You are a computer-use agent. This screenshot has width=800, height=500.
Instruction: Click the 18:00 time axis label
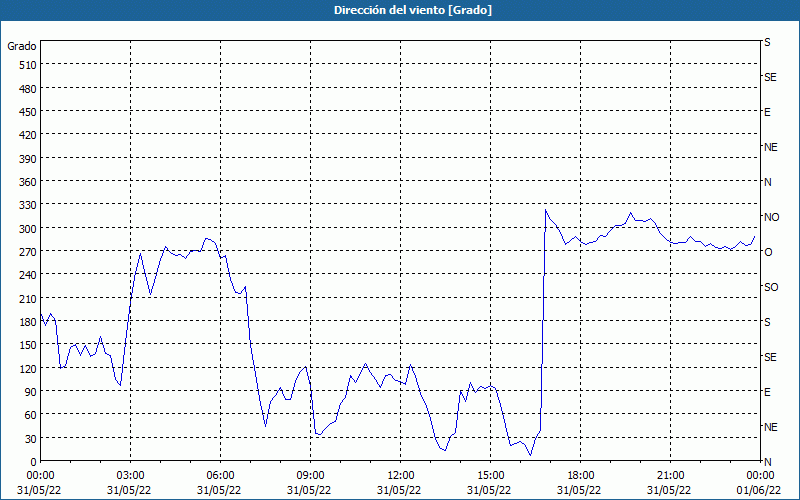[581, 476]
